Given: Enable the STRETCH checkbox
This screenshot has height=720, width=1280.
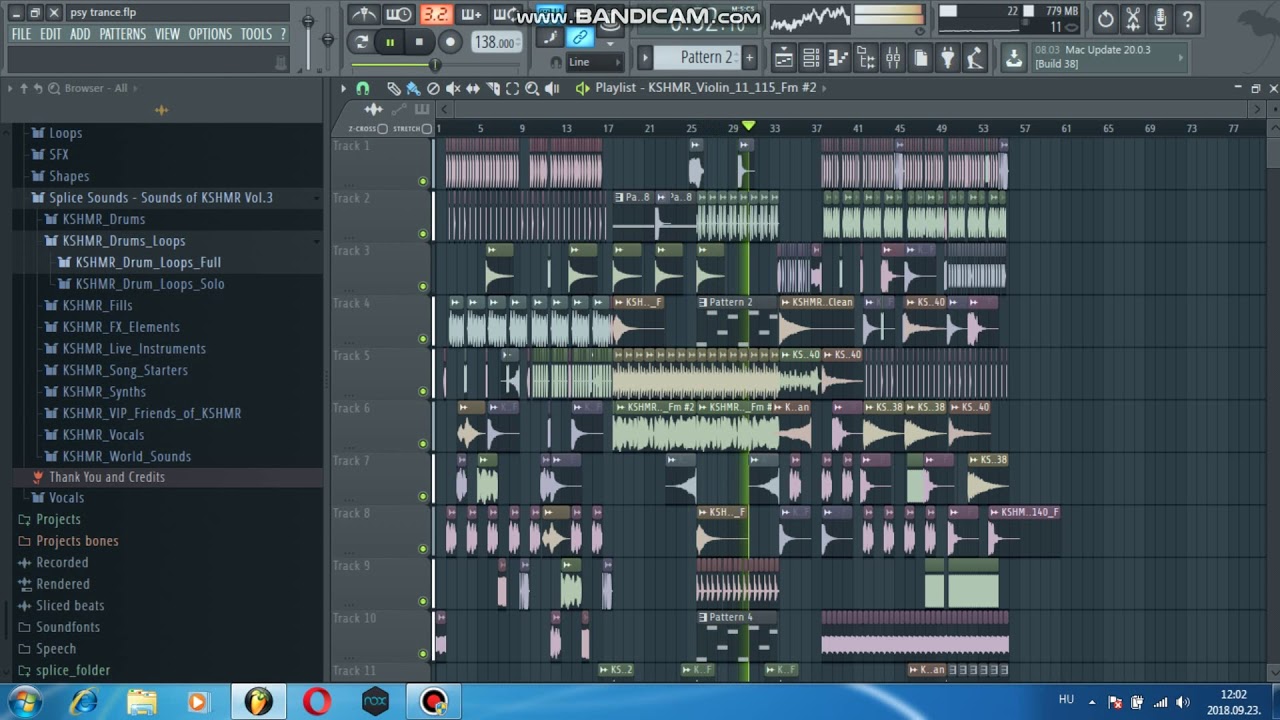Looking at the screenshot, I should click(427, 129).
